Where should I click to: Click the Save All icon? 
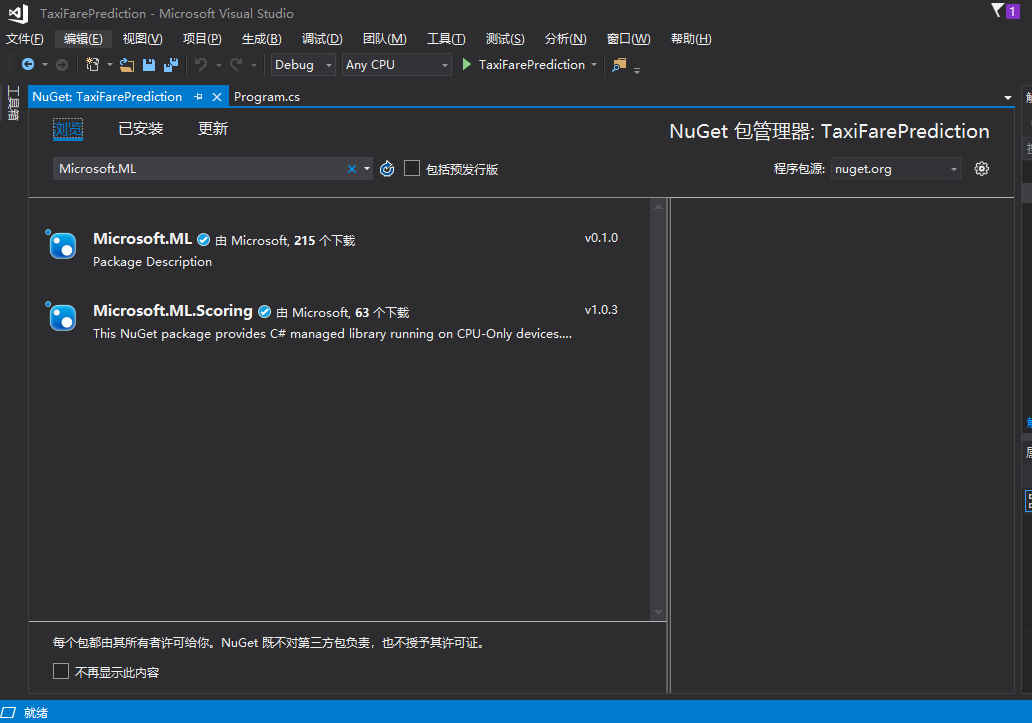pos(170,65)
